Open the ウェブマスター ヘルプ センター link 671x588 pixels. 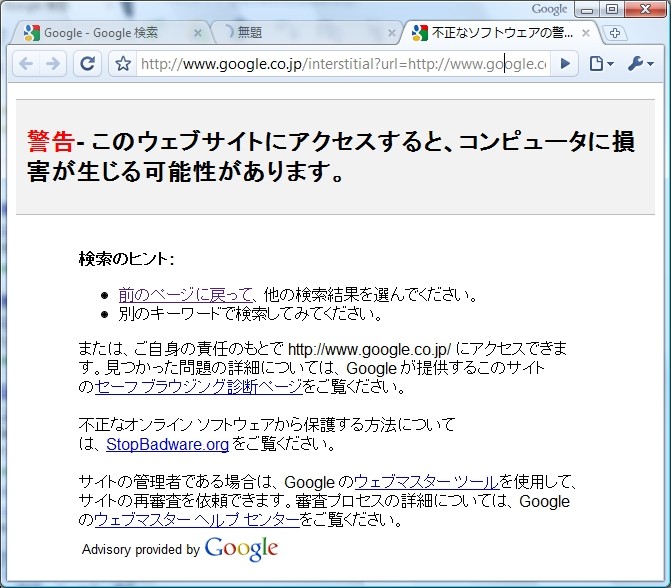click(197, 520)
